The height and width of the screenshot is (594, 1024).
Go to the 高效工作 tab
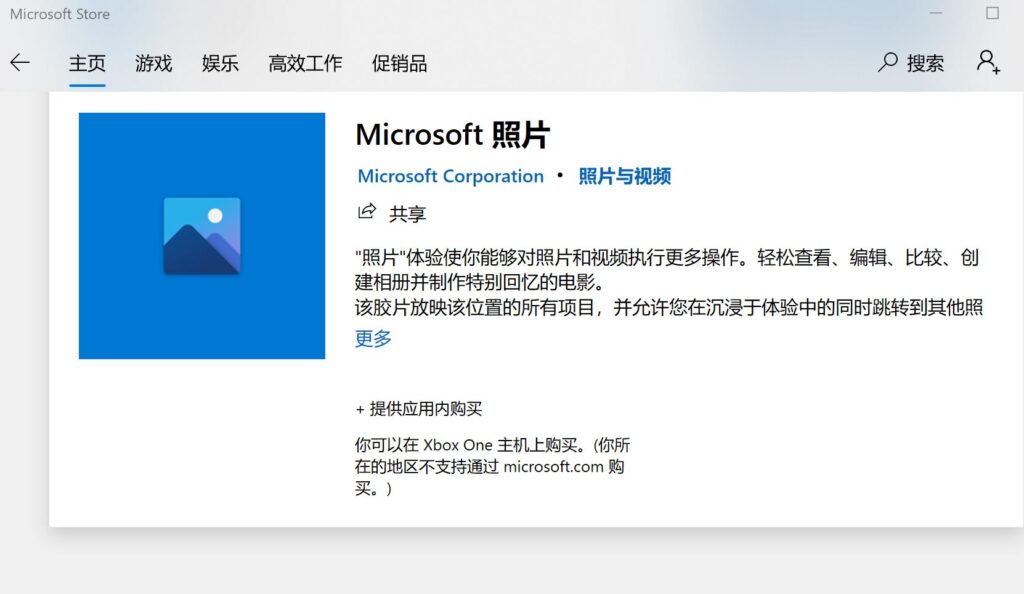point(305,63)
